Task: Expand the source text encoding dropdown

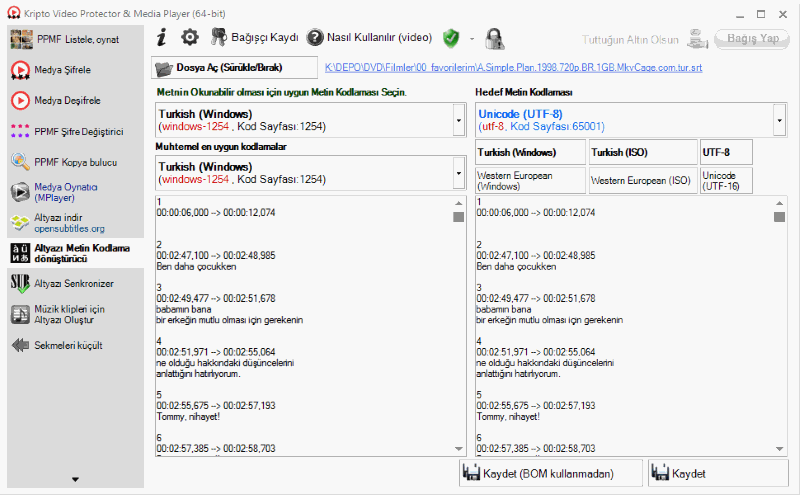Action: pyautogui.click(x=459, y=120)
